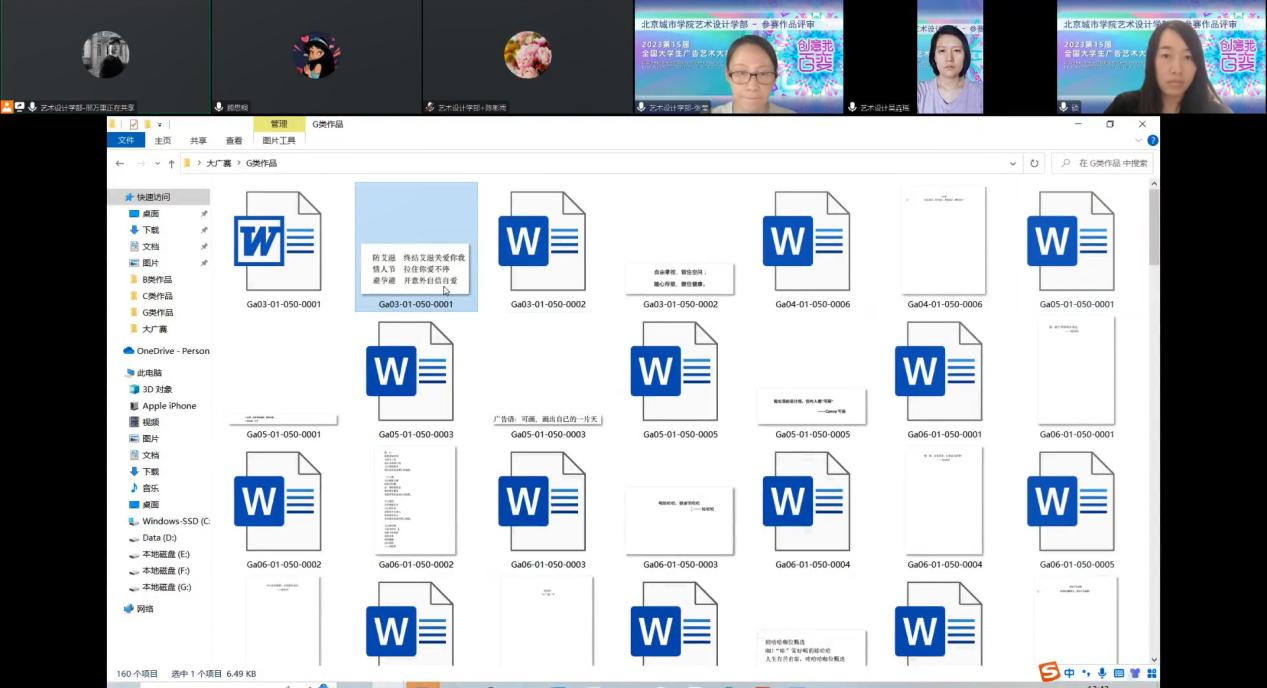Open the B类作品 quick access folder
The height and width of the screenshot is (688, 1267).
coord(157,279)
